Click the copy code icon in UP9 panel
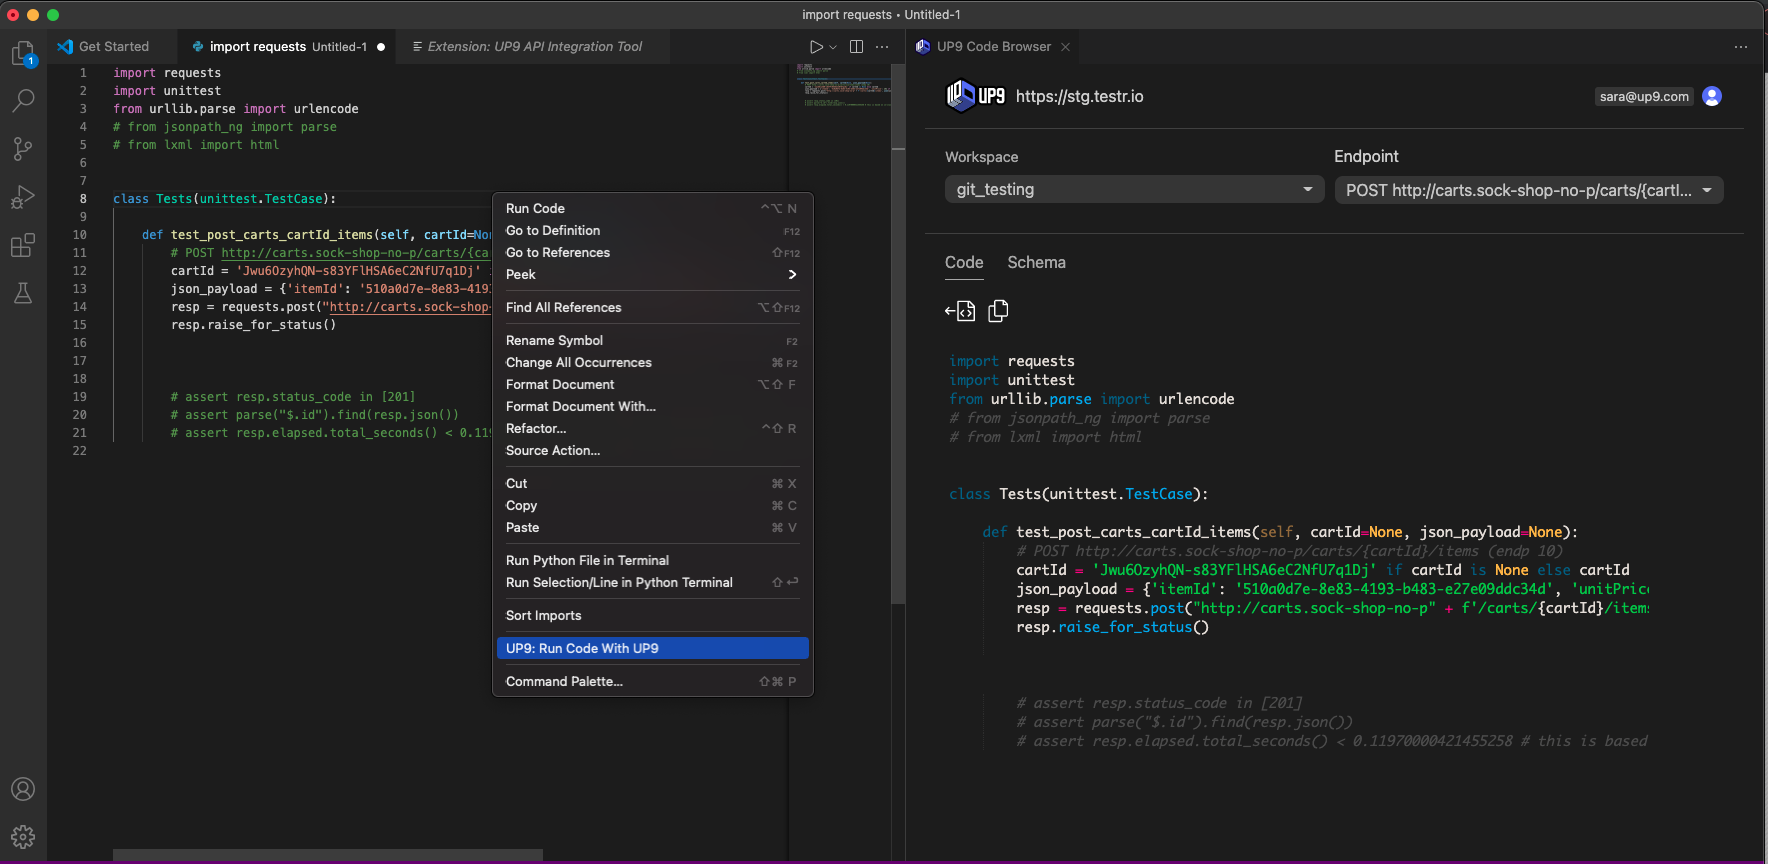 pos(998,311)
